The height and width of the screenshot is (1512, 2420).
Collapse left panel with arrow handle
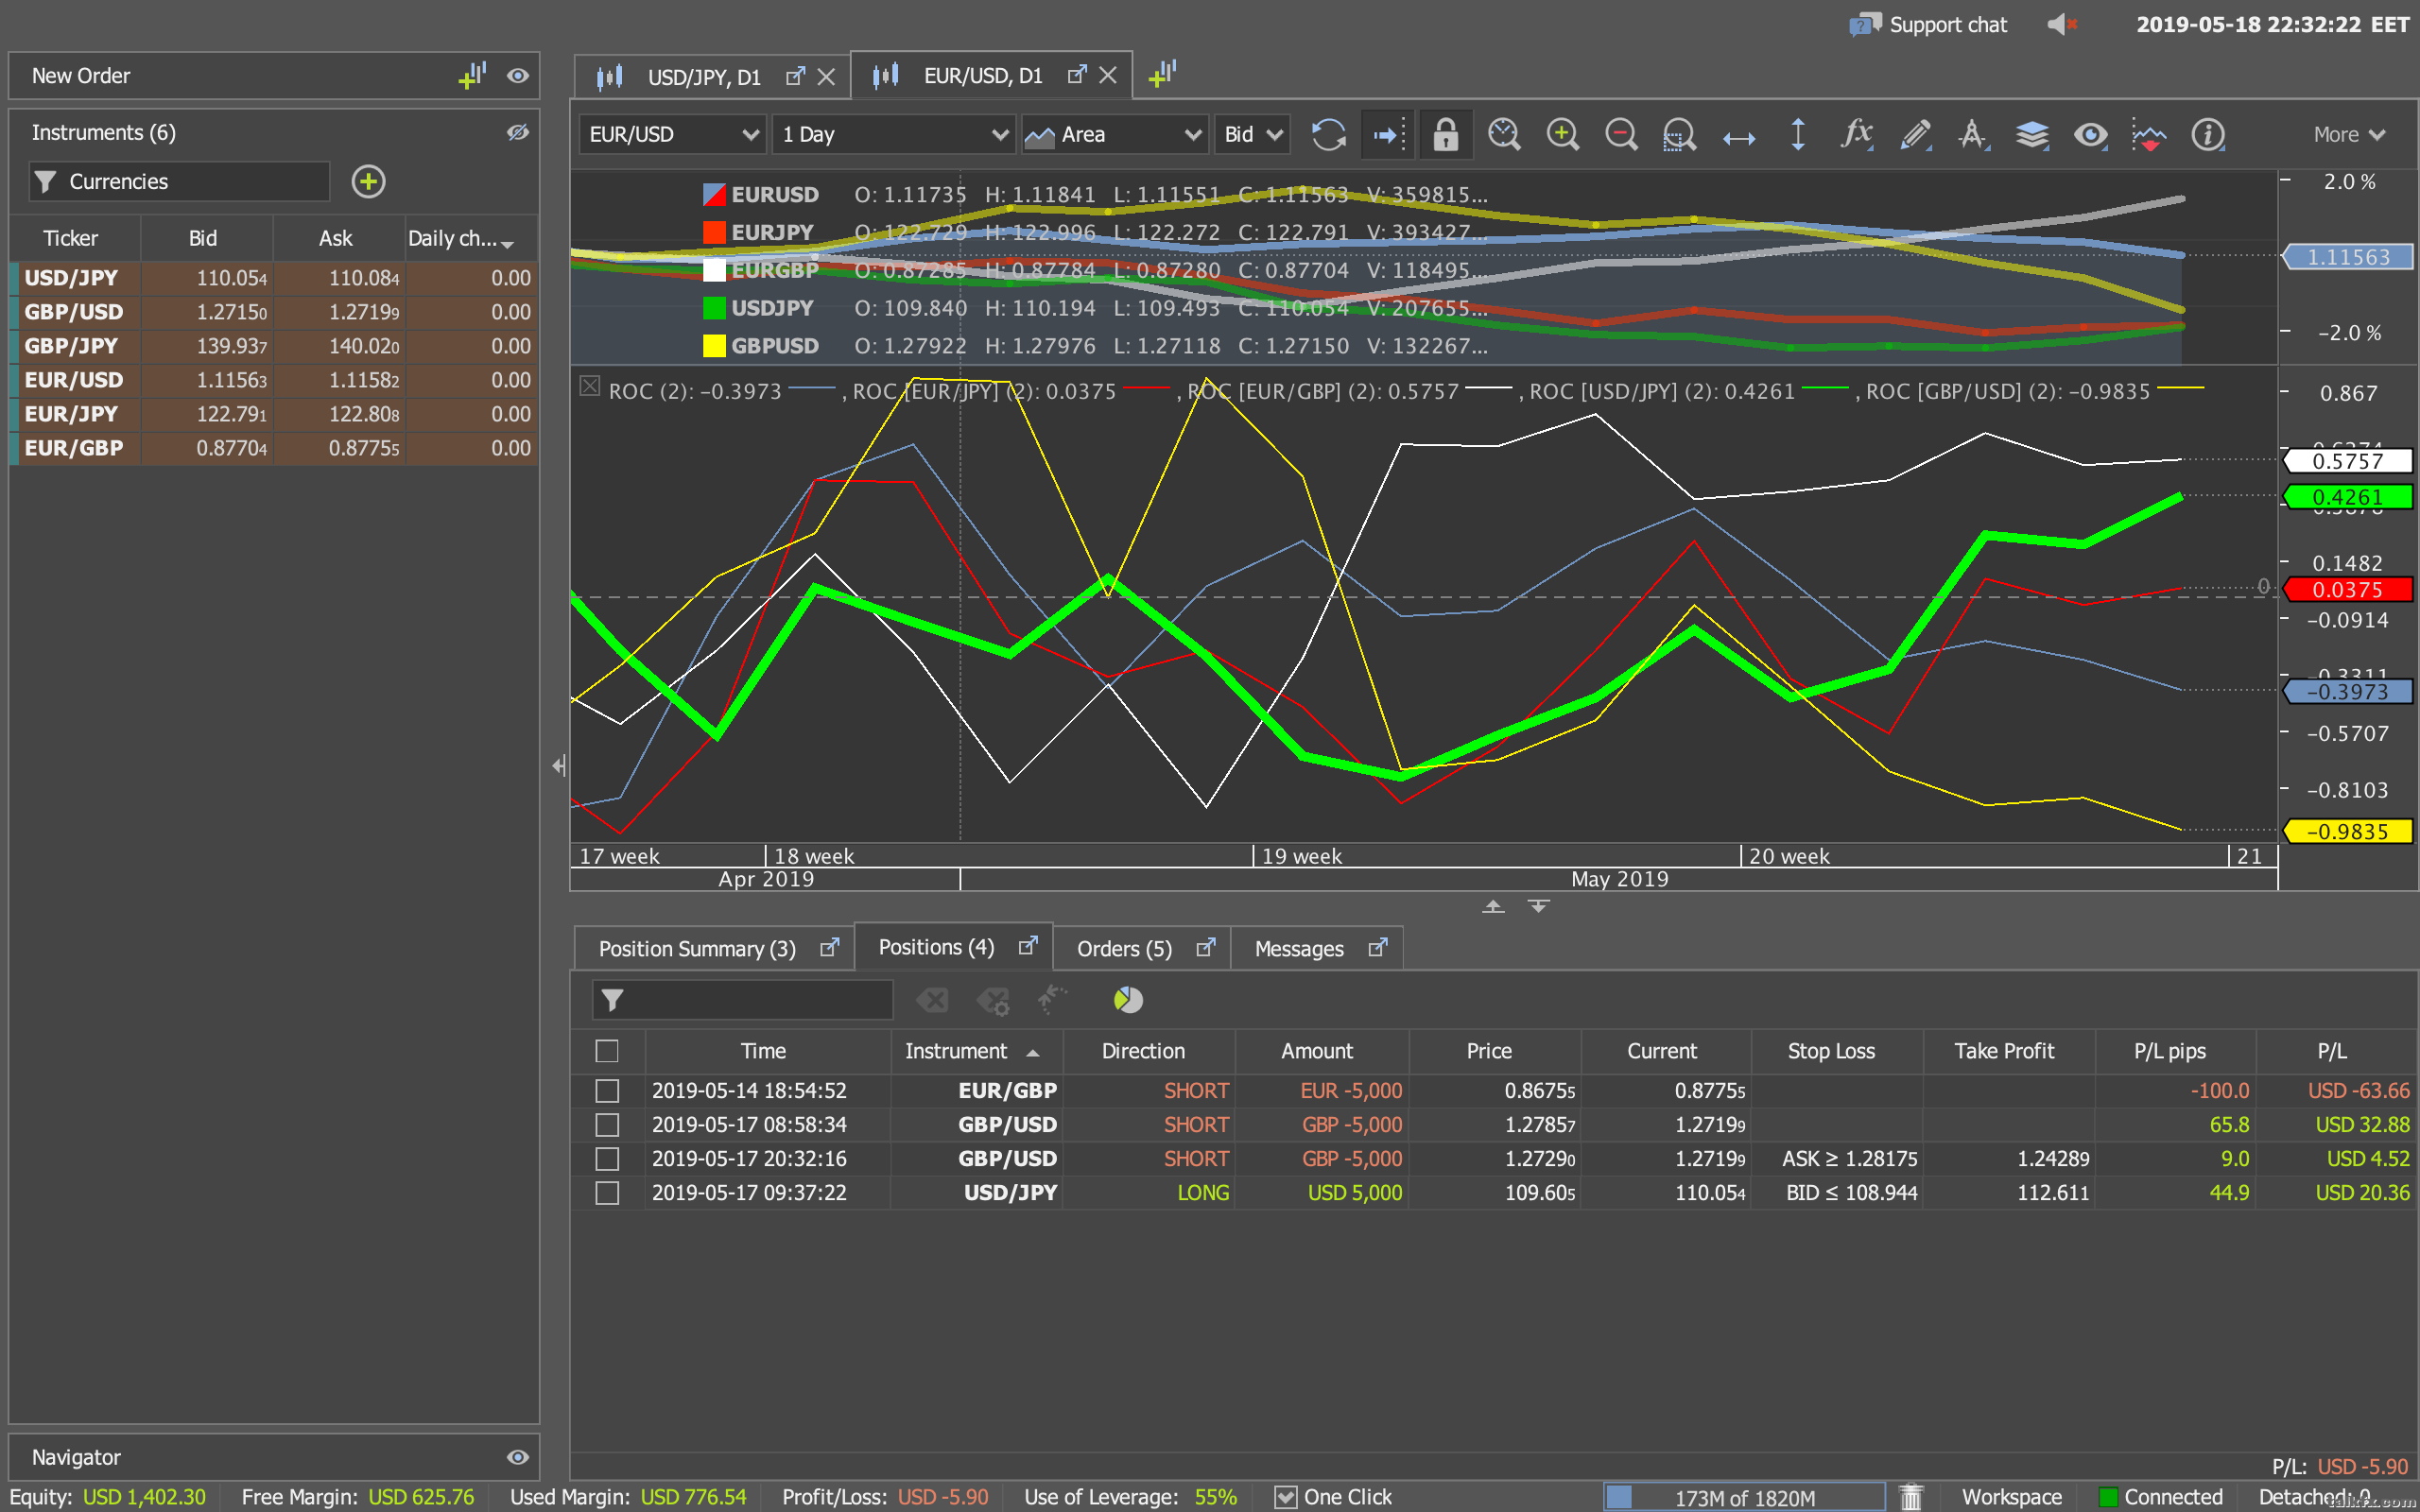559,766
